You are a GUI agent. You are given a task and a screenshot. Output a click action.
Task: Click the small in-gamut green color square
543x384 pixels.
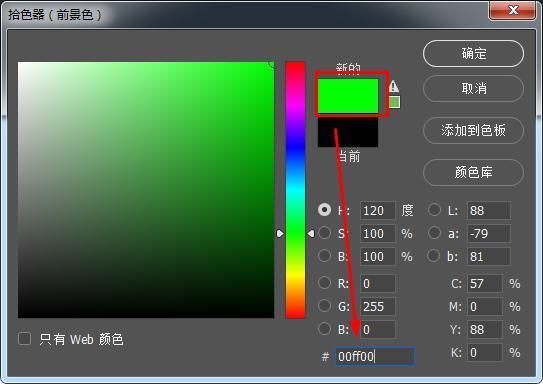(x=394, y=102)
